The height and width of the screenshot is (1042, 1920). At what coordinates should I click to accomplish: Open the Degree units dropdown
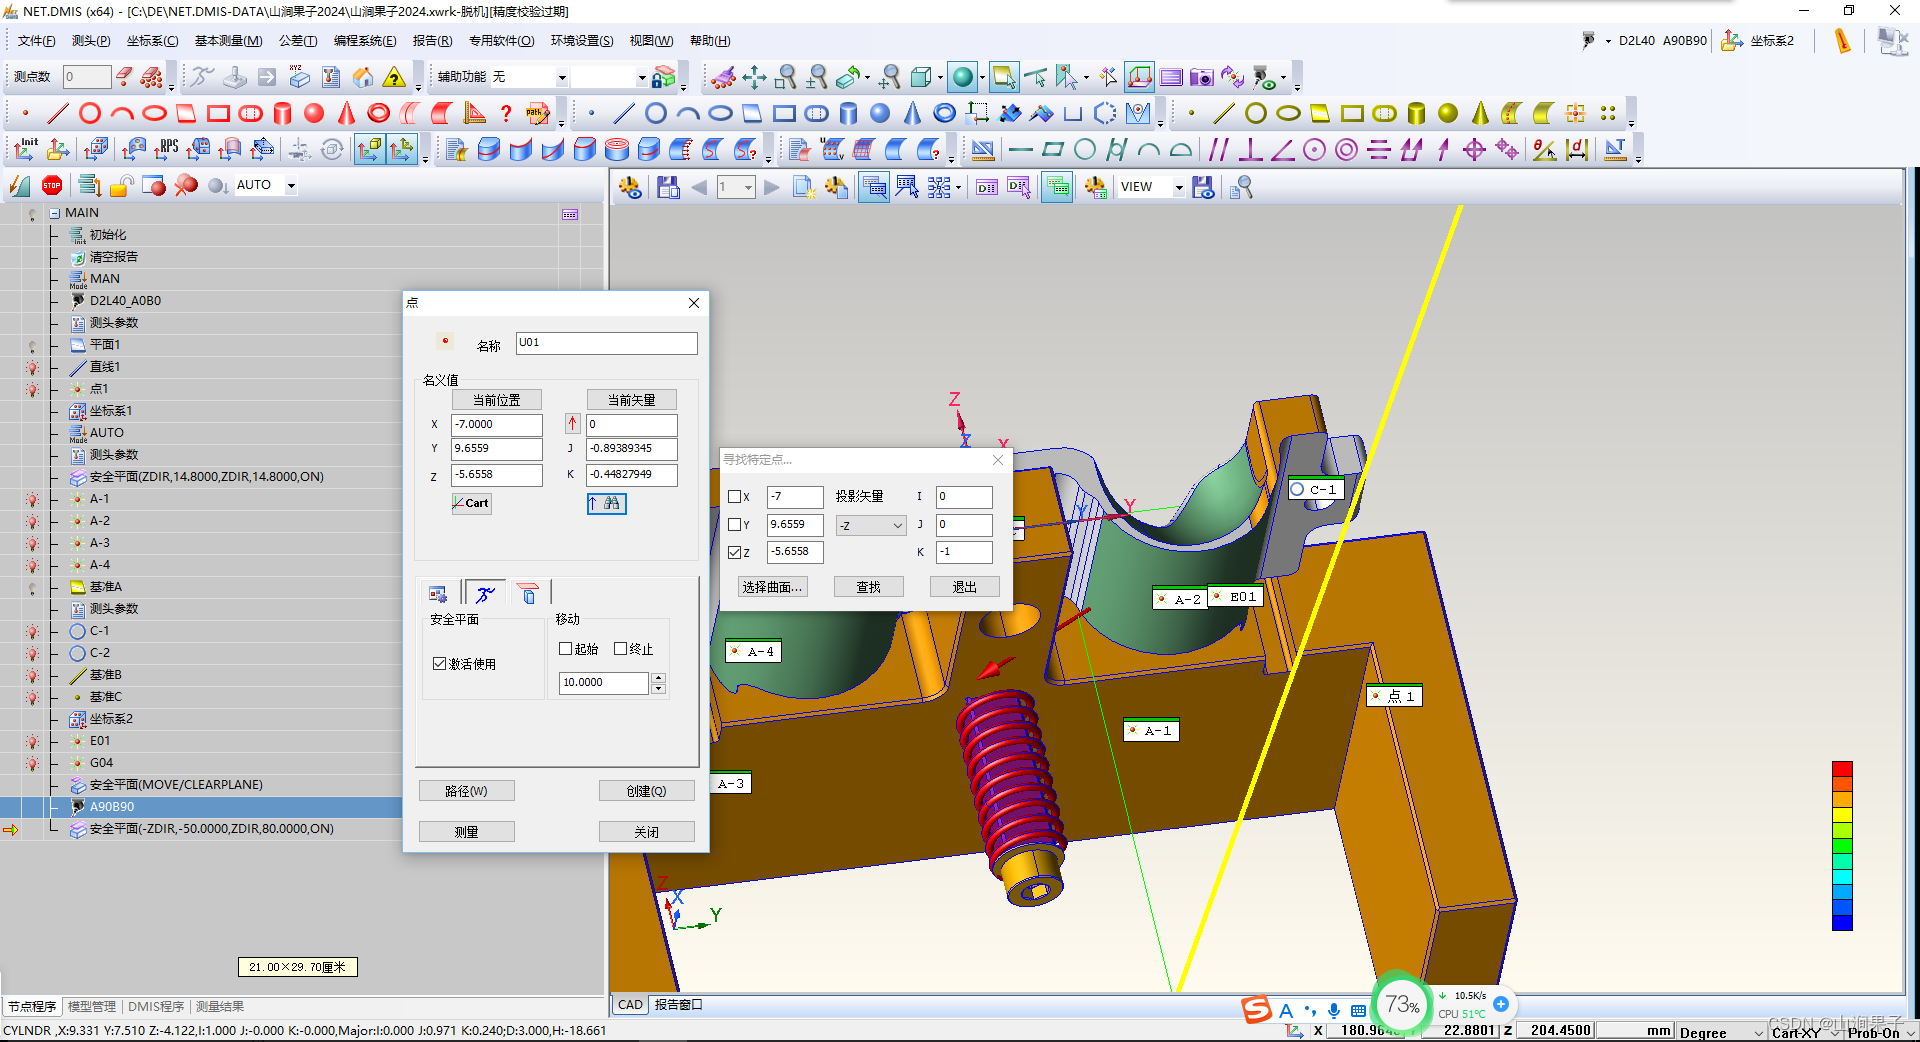[1759, 1032]
